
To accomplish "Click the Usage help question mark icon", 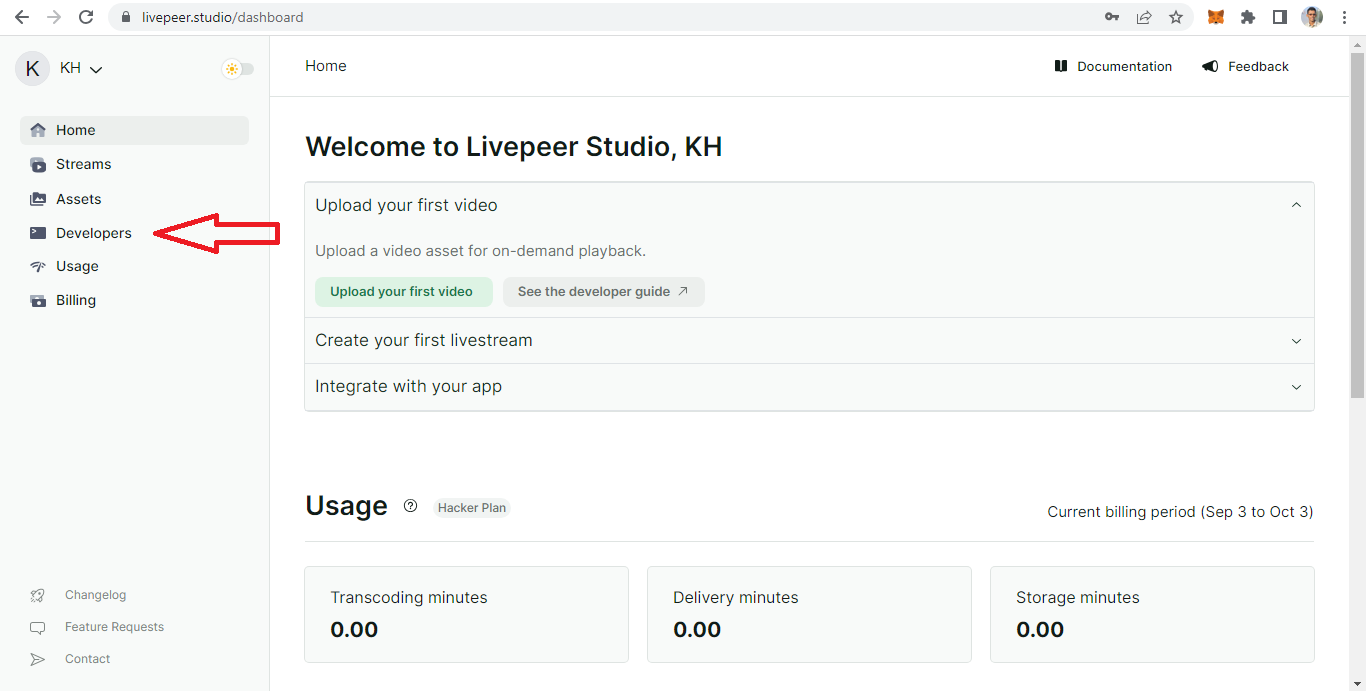I will [410, 506].
